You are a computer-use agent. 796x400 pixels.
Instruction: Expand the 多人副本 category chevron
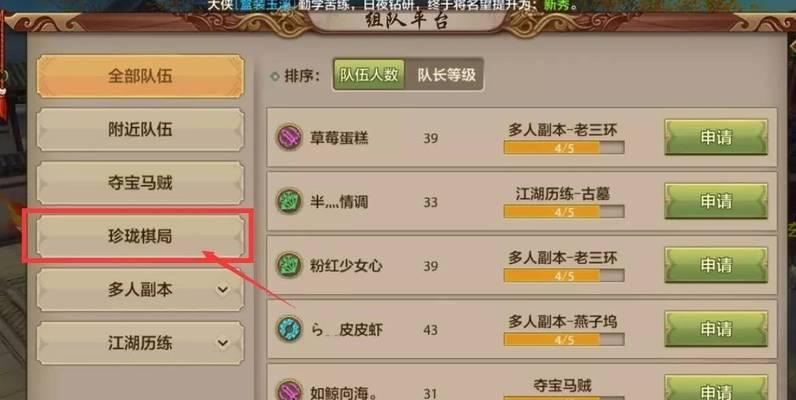click(222, 290)
